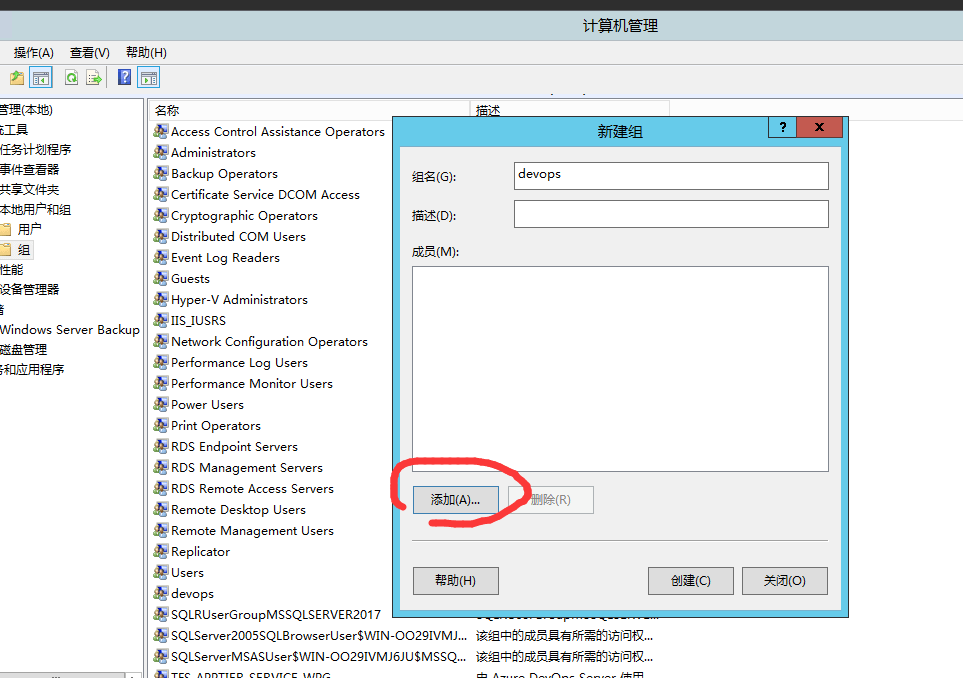Open the 帮助(H) menu
Viewport: 963px width, 678px height.
(x=146, y=52)
